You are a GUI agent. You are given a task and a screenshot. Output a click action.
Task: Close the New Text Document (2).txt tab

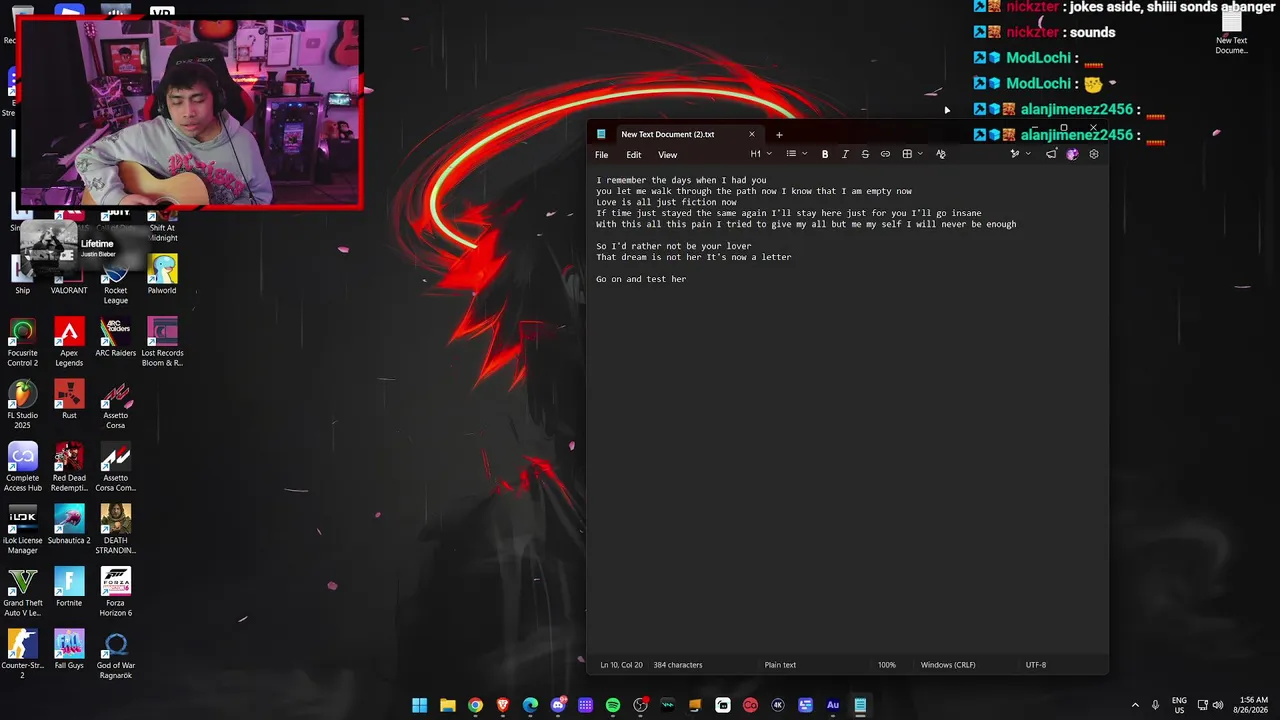coord(752,134)
